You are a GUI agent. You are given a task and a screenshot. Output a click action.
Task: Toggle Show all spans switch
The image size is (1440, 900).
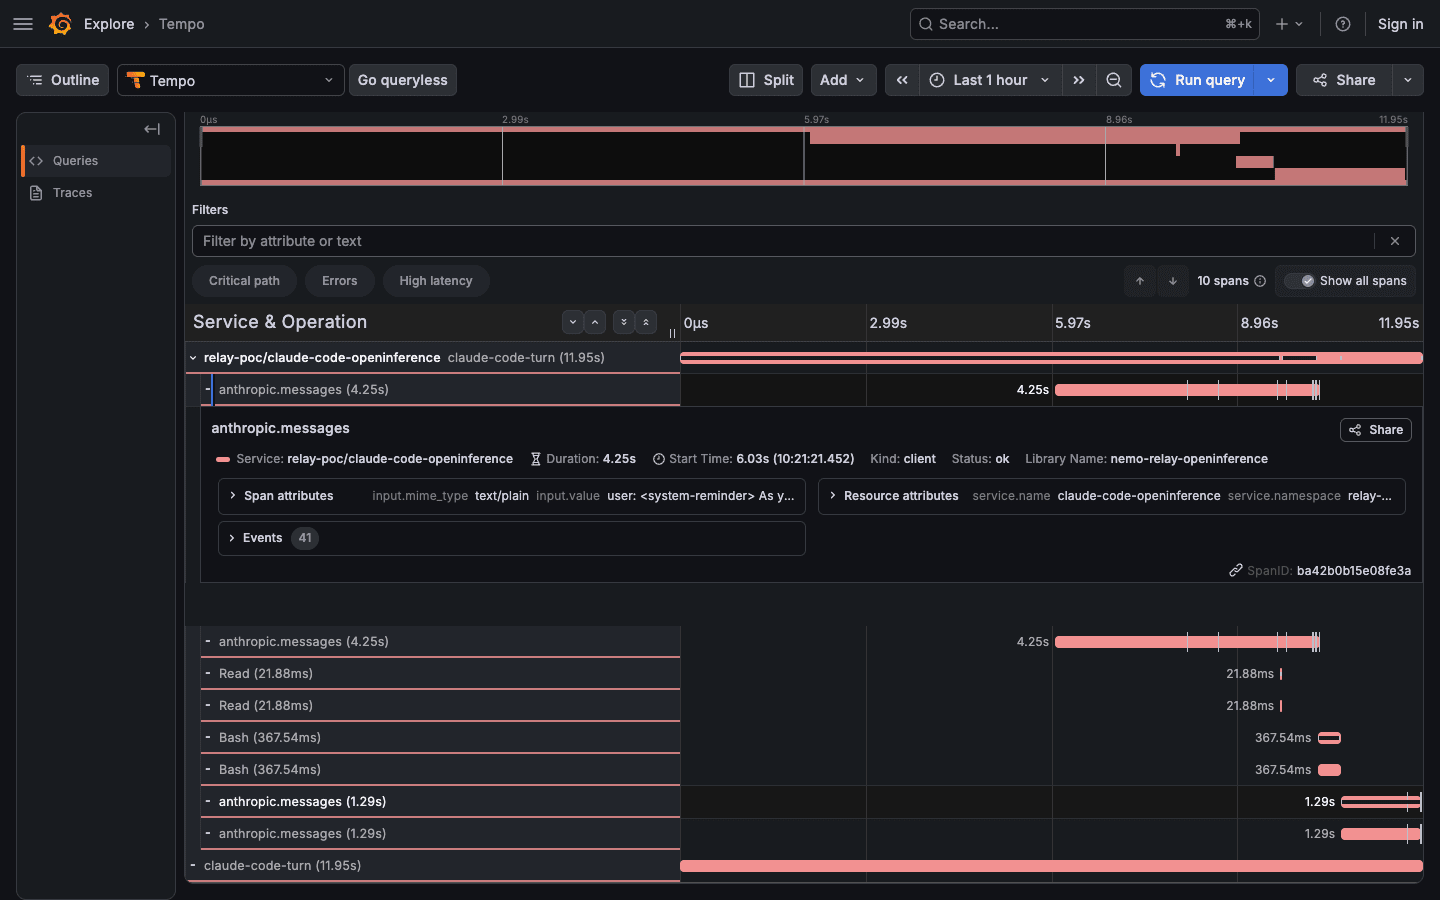click(x=1300, y=281)
